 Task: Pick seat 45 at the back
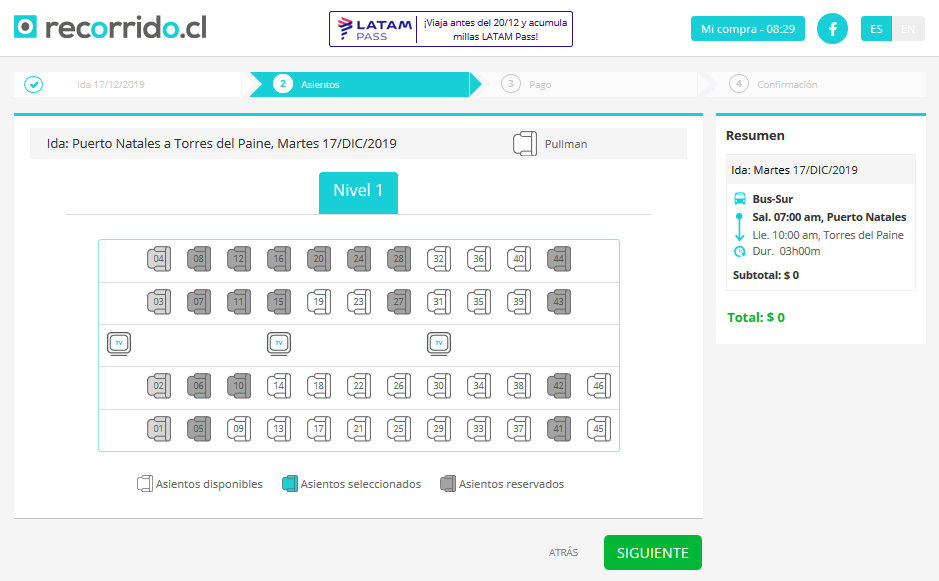pos(599,429)
